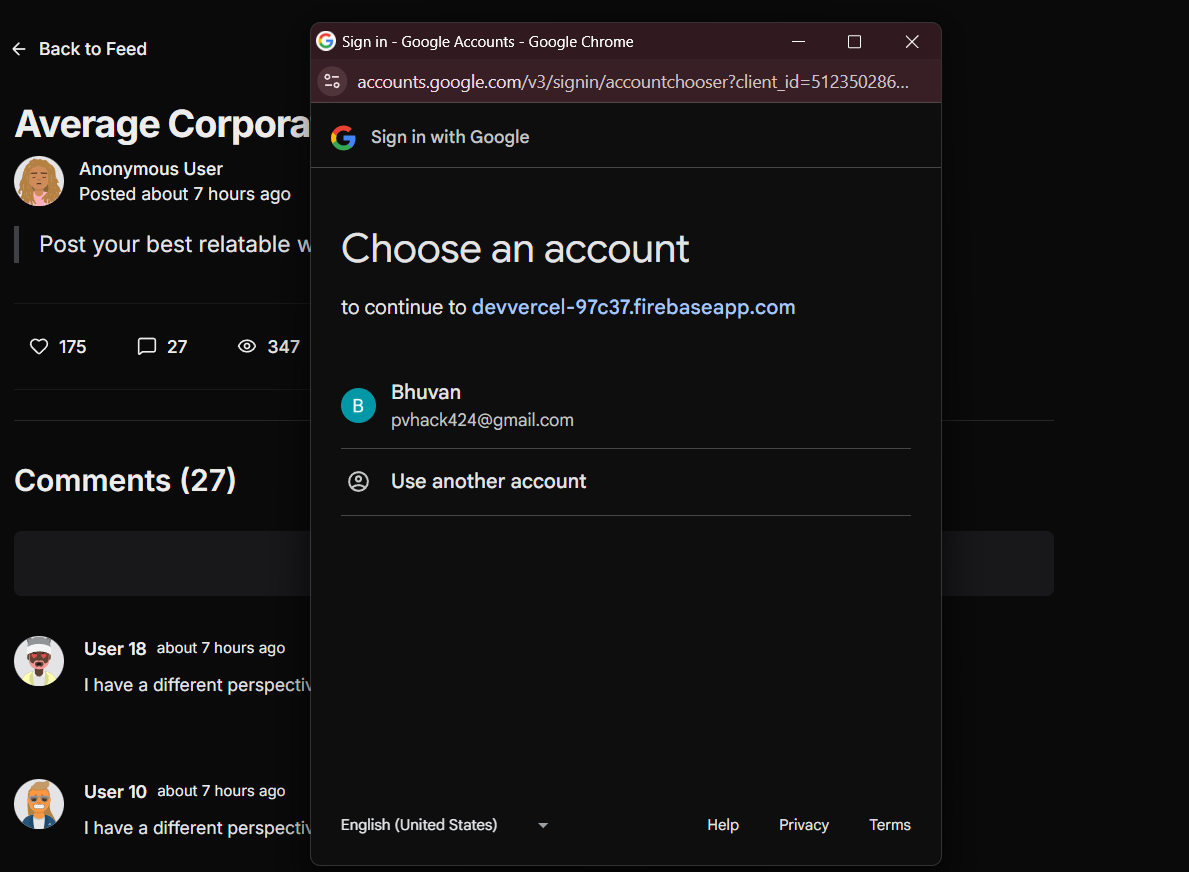This screenshot has width=1189, height=872.
Task: Open Anonymous User profile avatar
Action: 39,181
